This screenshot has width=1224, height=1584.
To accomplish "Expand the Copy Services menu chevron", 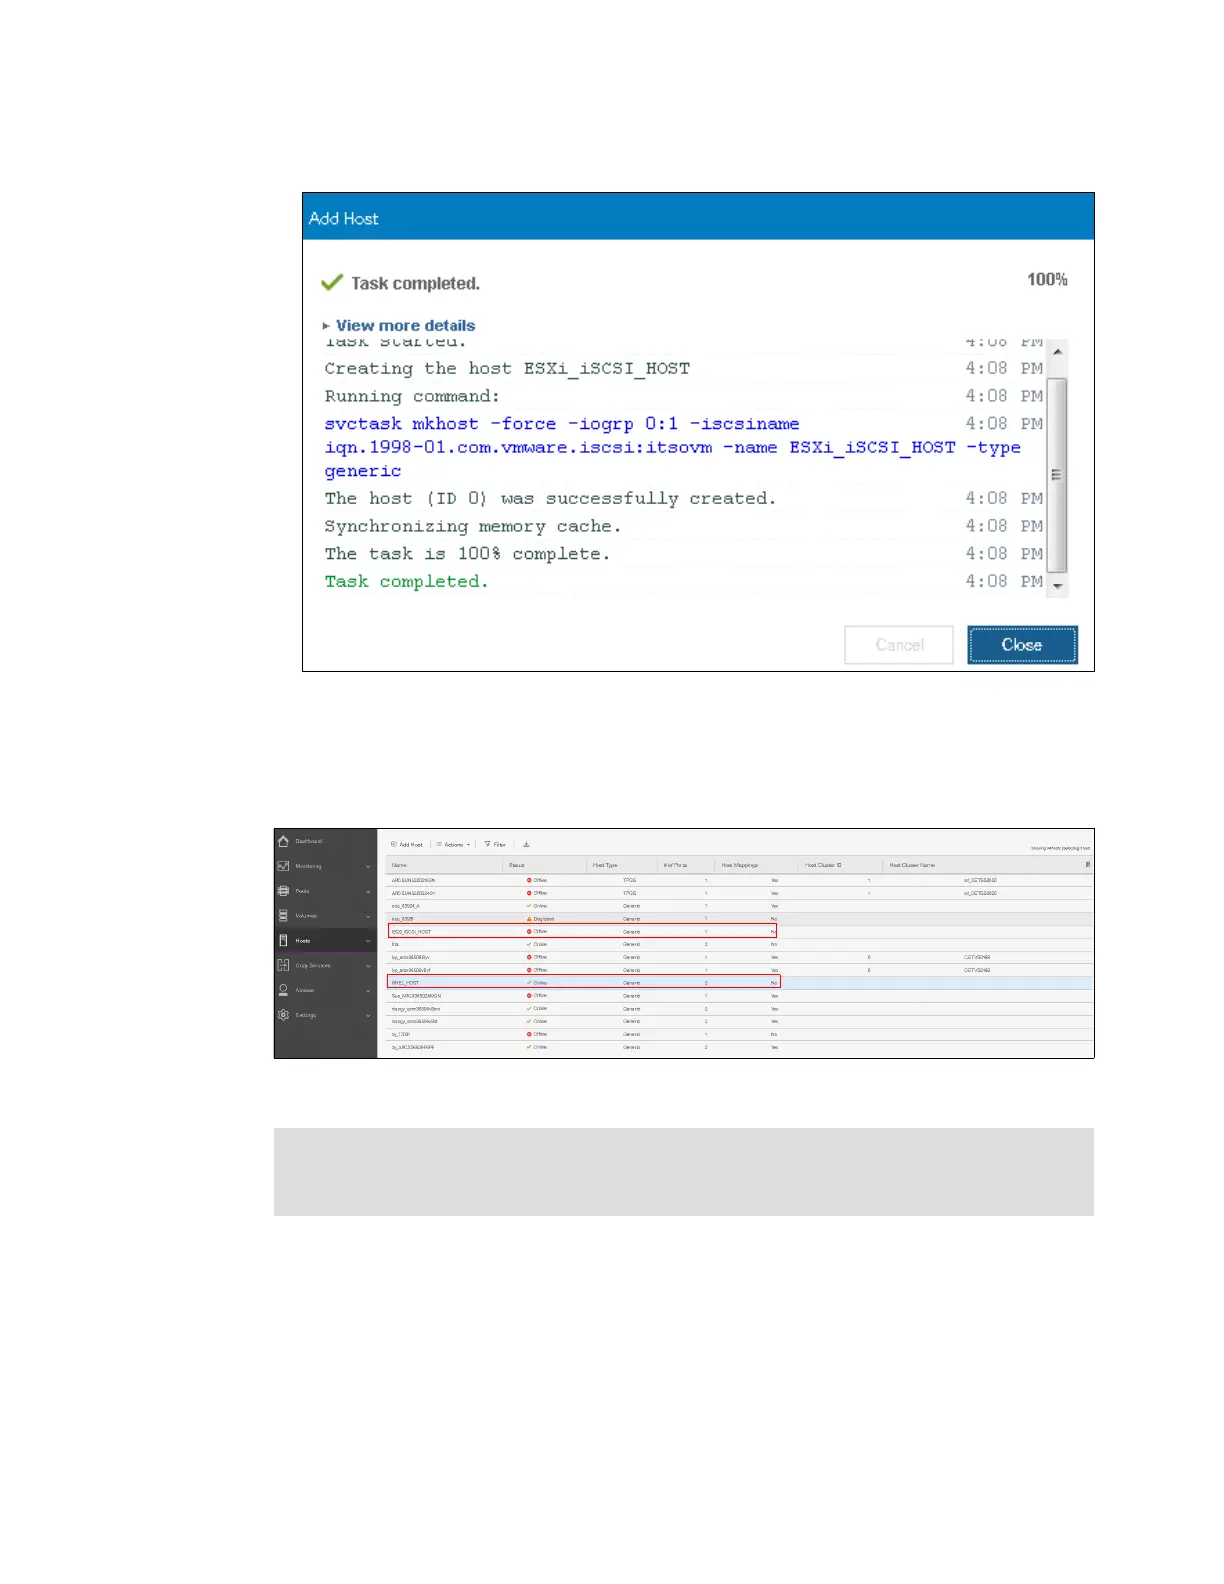I will pos(368,966).
